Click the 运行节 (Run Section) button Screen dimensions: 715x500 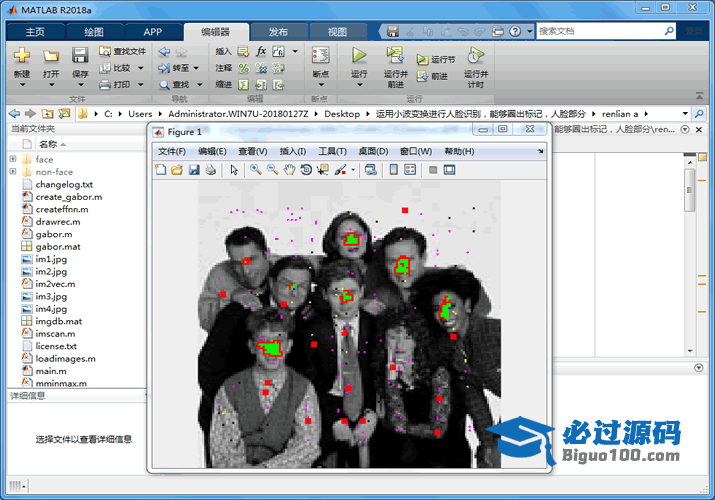click(x=436, y=59)
